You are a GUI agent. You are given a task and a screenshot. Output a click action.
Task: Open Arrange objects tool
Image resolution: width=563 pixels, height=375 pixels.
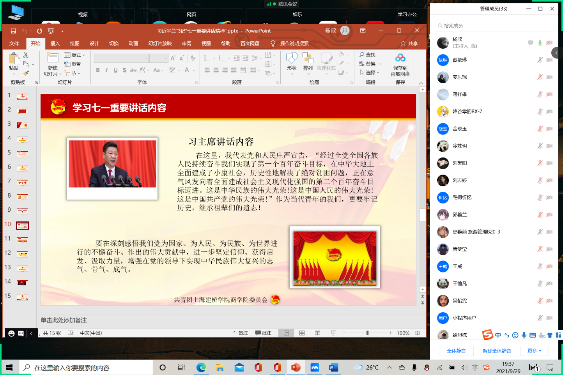point(308,62)
